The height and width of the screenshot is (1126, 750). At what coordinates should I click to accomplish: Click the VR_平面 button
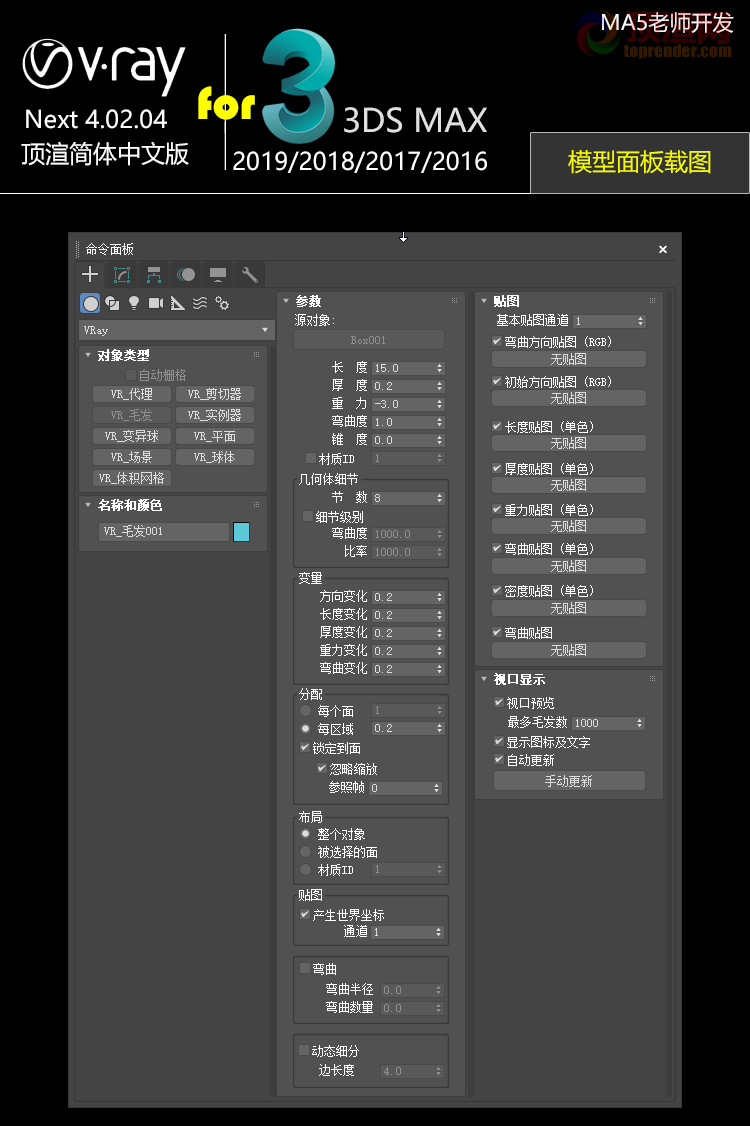pos(215,436)
